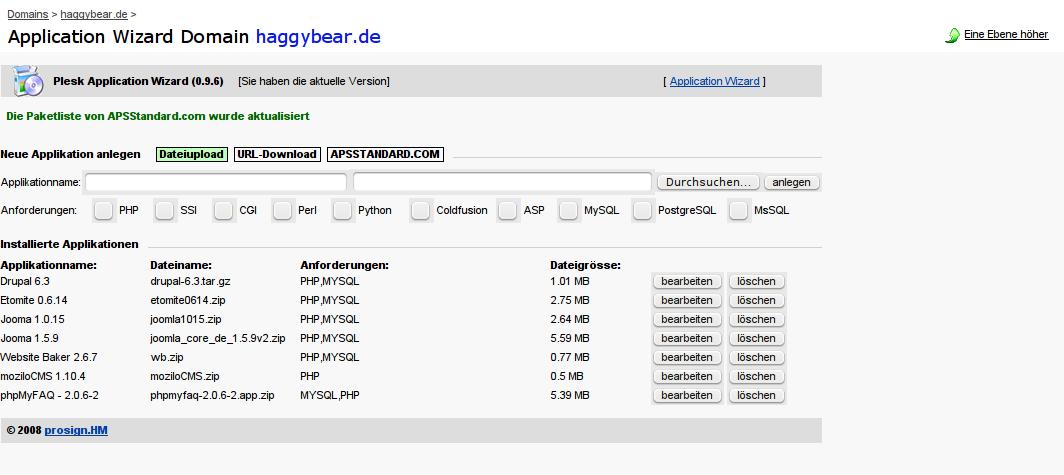Go up via Eine Ebene höher link
The width and height of the screenshot is (1064, 475).
[1006, 34]
